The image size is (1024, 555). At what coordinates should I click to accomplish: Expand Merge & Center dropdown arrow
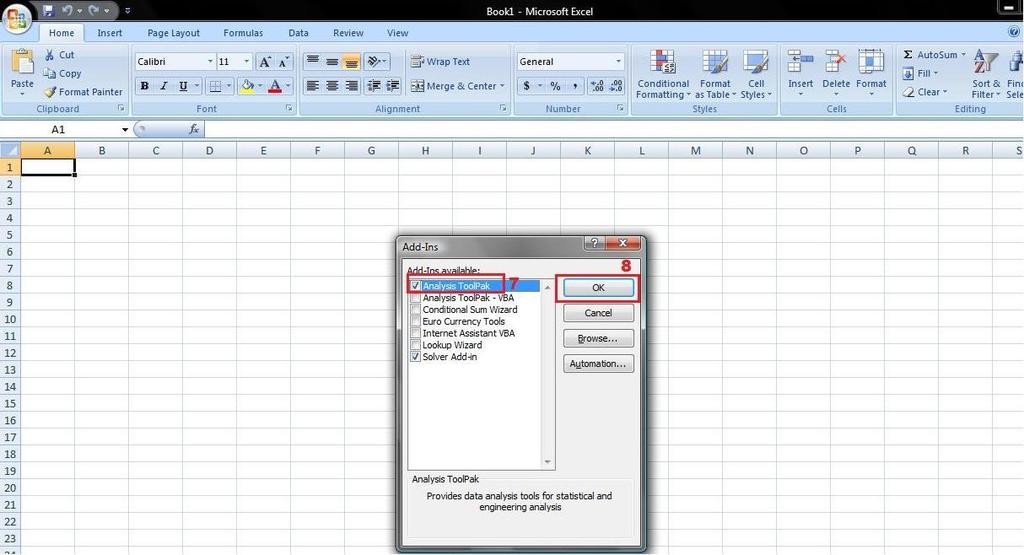coord(502,86)
